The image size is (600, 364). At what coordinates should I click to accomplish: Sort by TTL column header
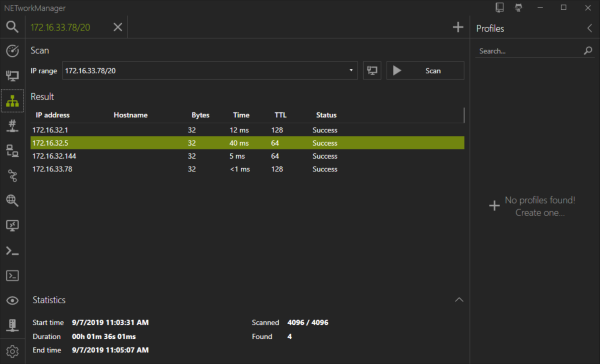[280, 115]
